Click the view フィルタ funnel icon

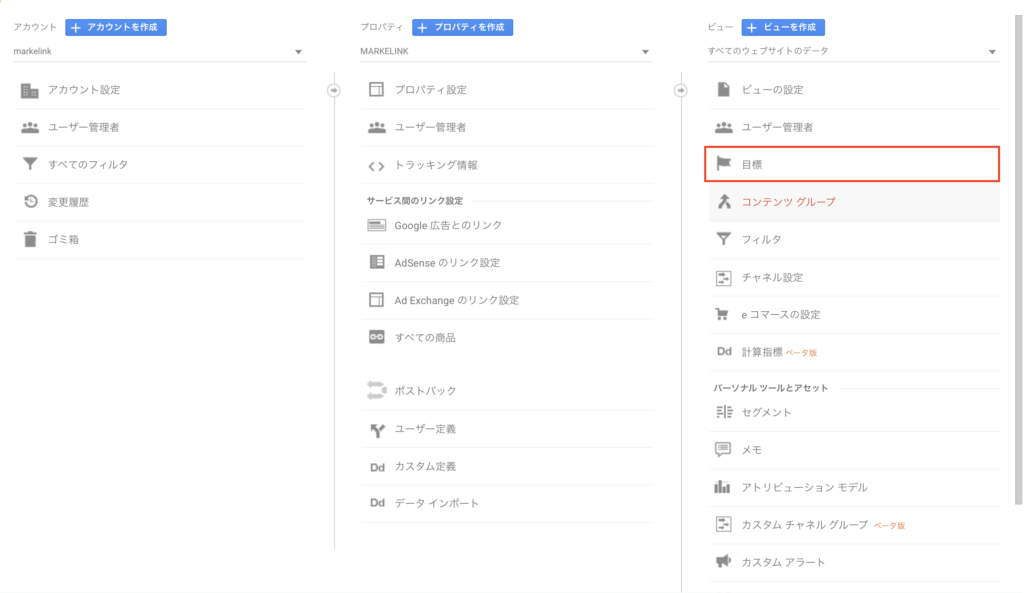[724, 239]
